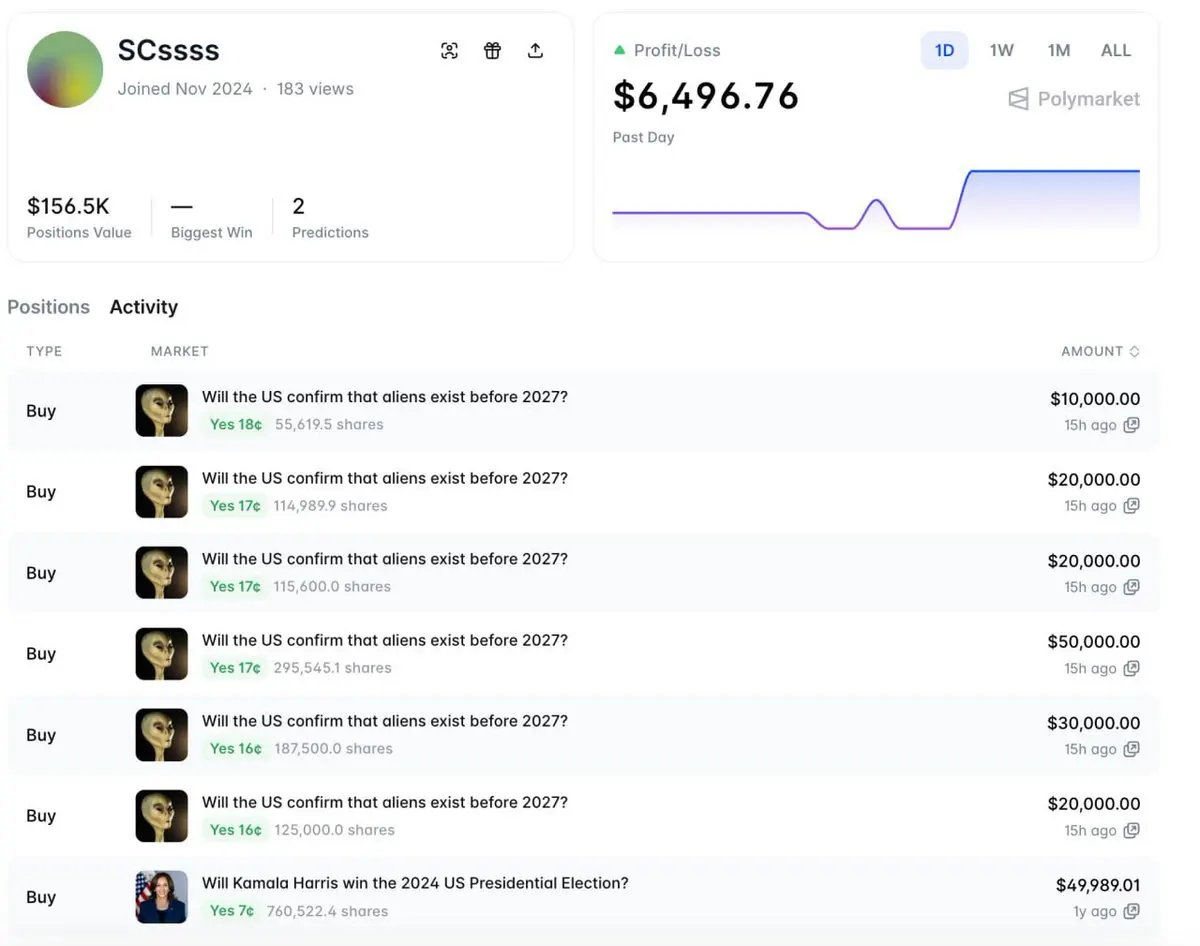Click the 2 Predictions stat

click(x=330, y=217)
